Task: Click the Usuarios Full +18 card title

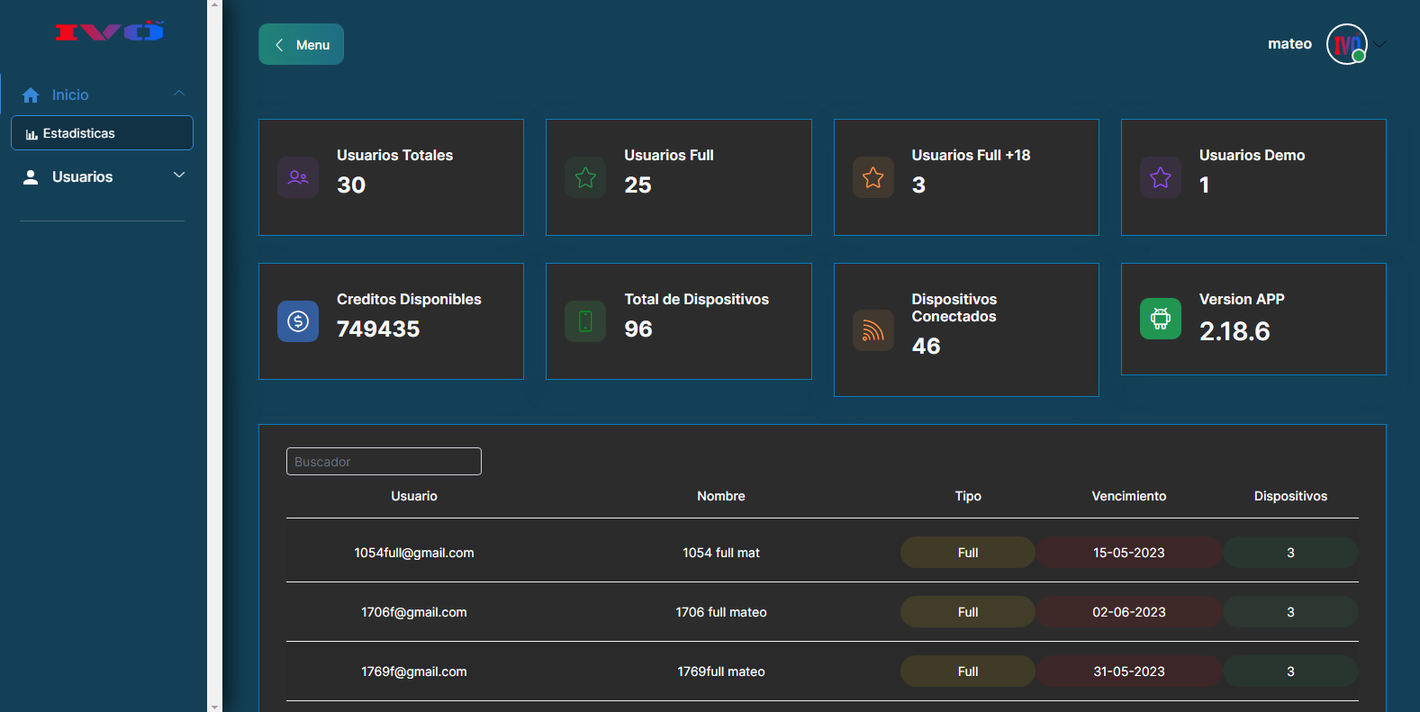Action: (x=971, y=155)
